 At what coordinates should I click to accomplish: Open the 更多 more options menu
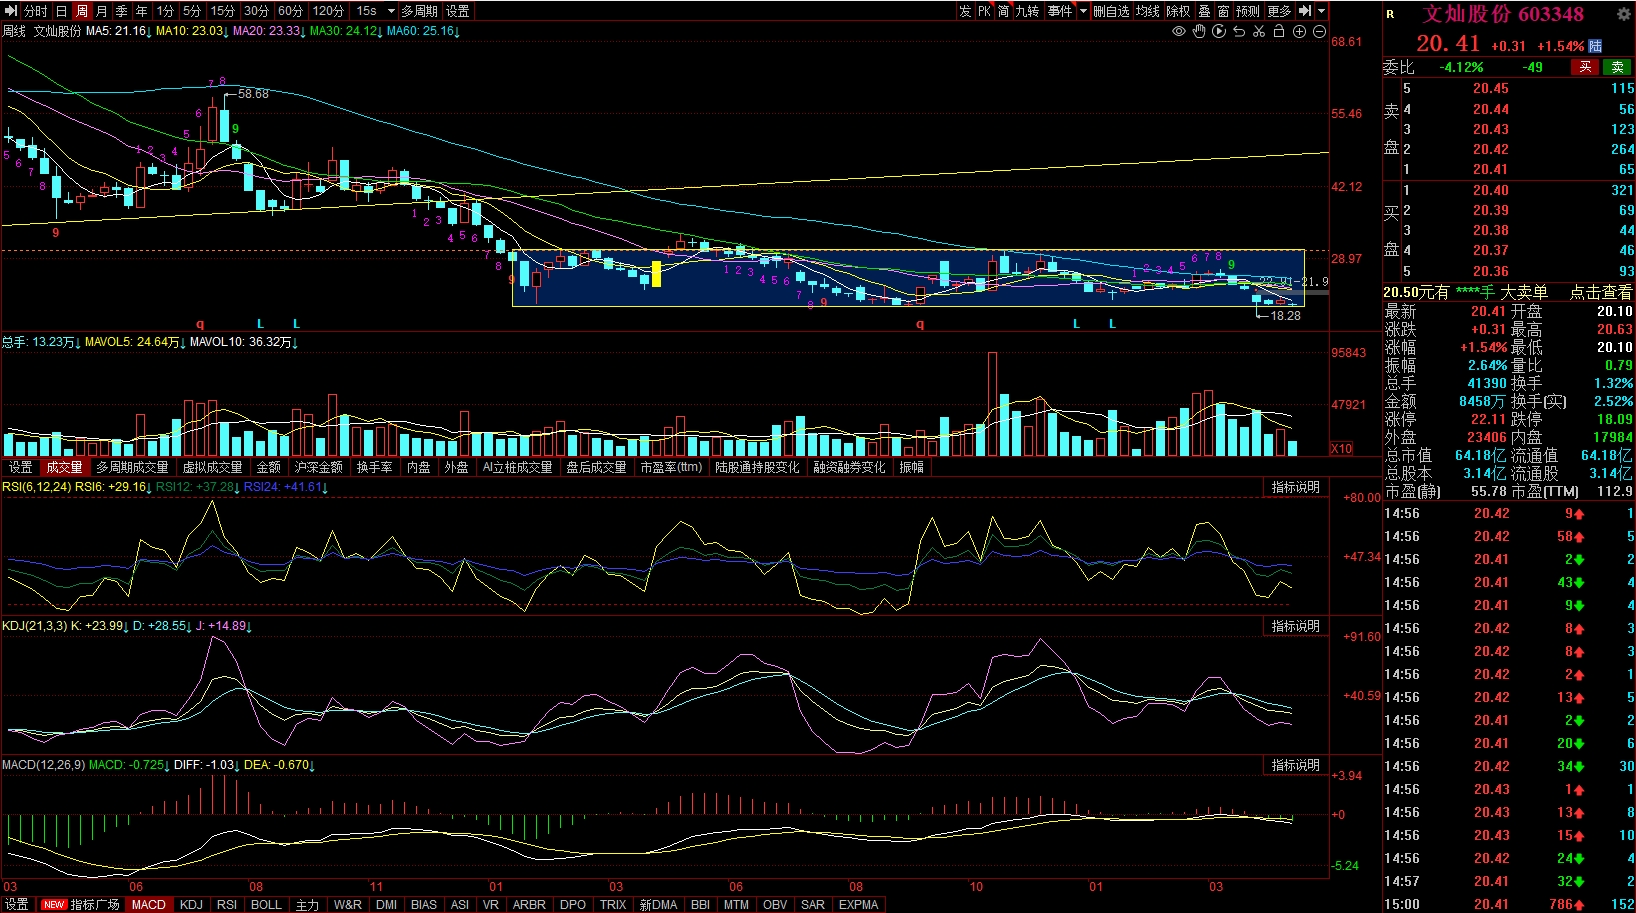tap(1279, 11)
